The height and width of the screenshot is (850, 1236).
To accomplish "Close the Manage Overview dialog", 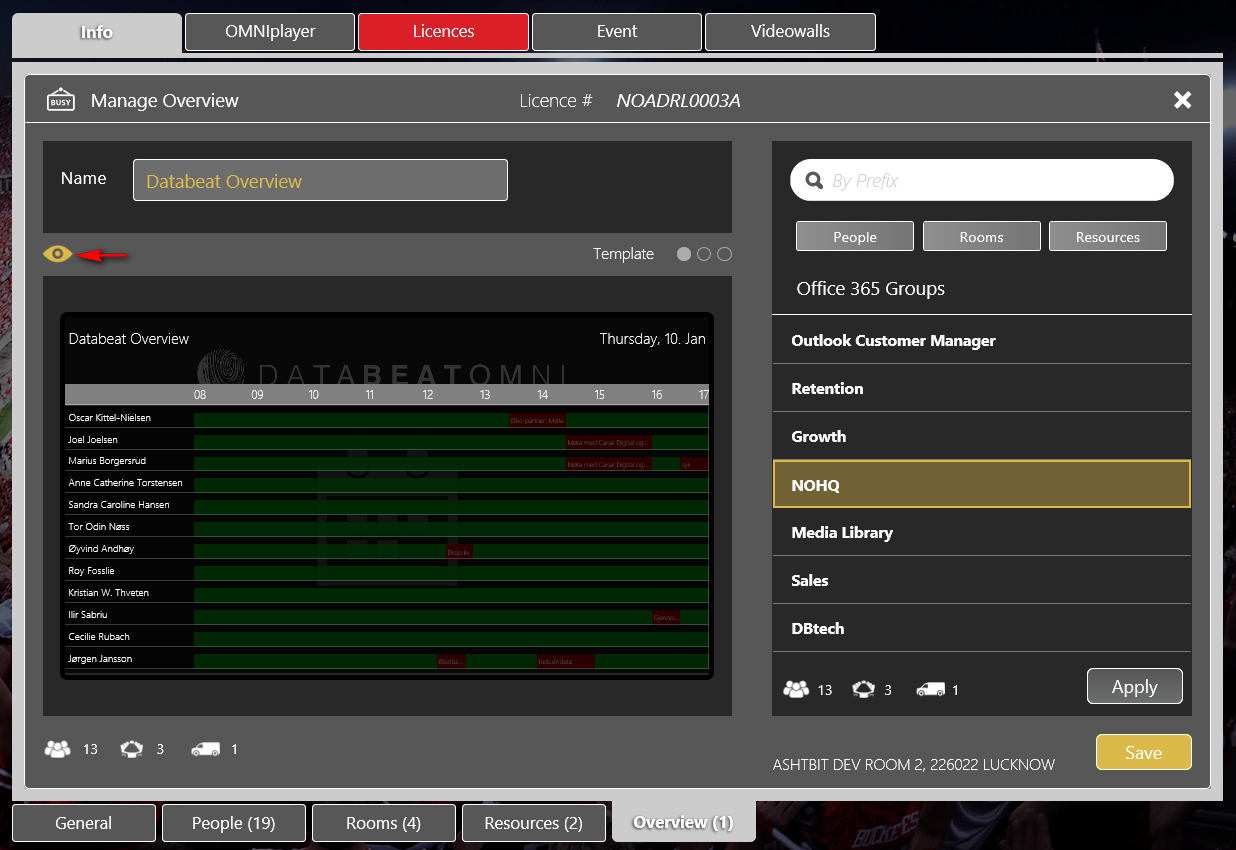I will pos(1182,100).
